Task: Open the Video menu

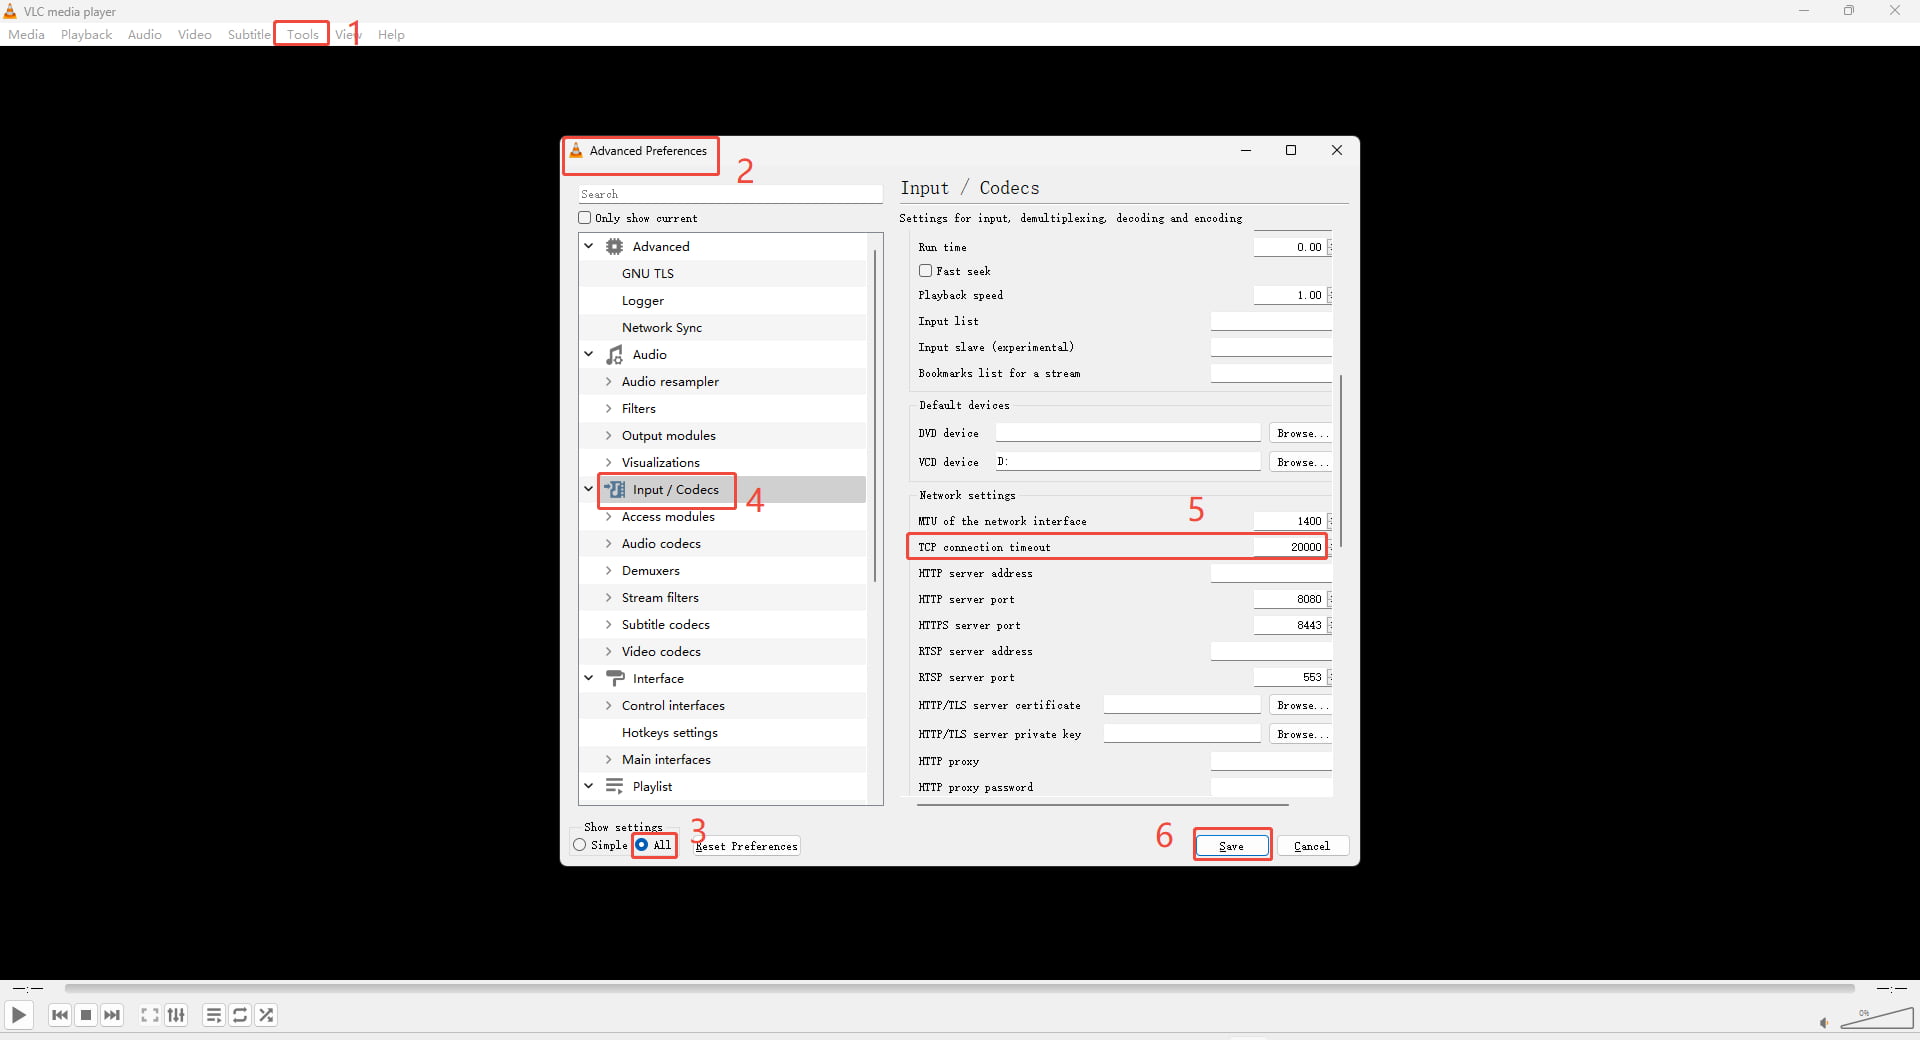Action: (x=195, y=34)
